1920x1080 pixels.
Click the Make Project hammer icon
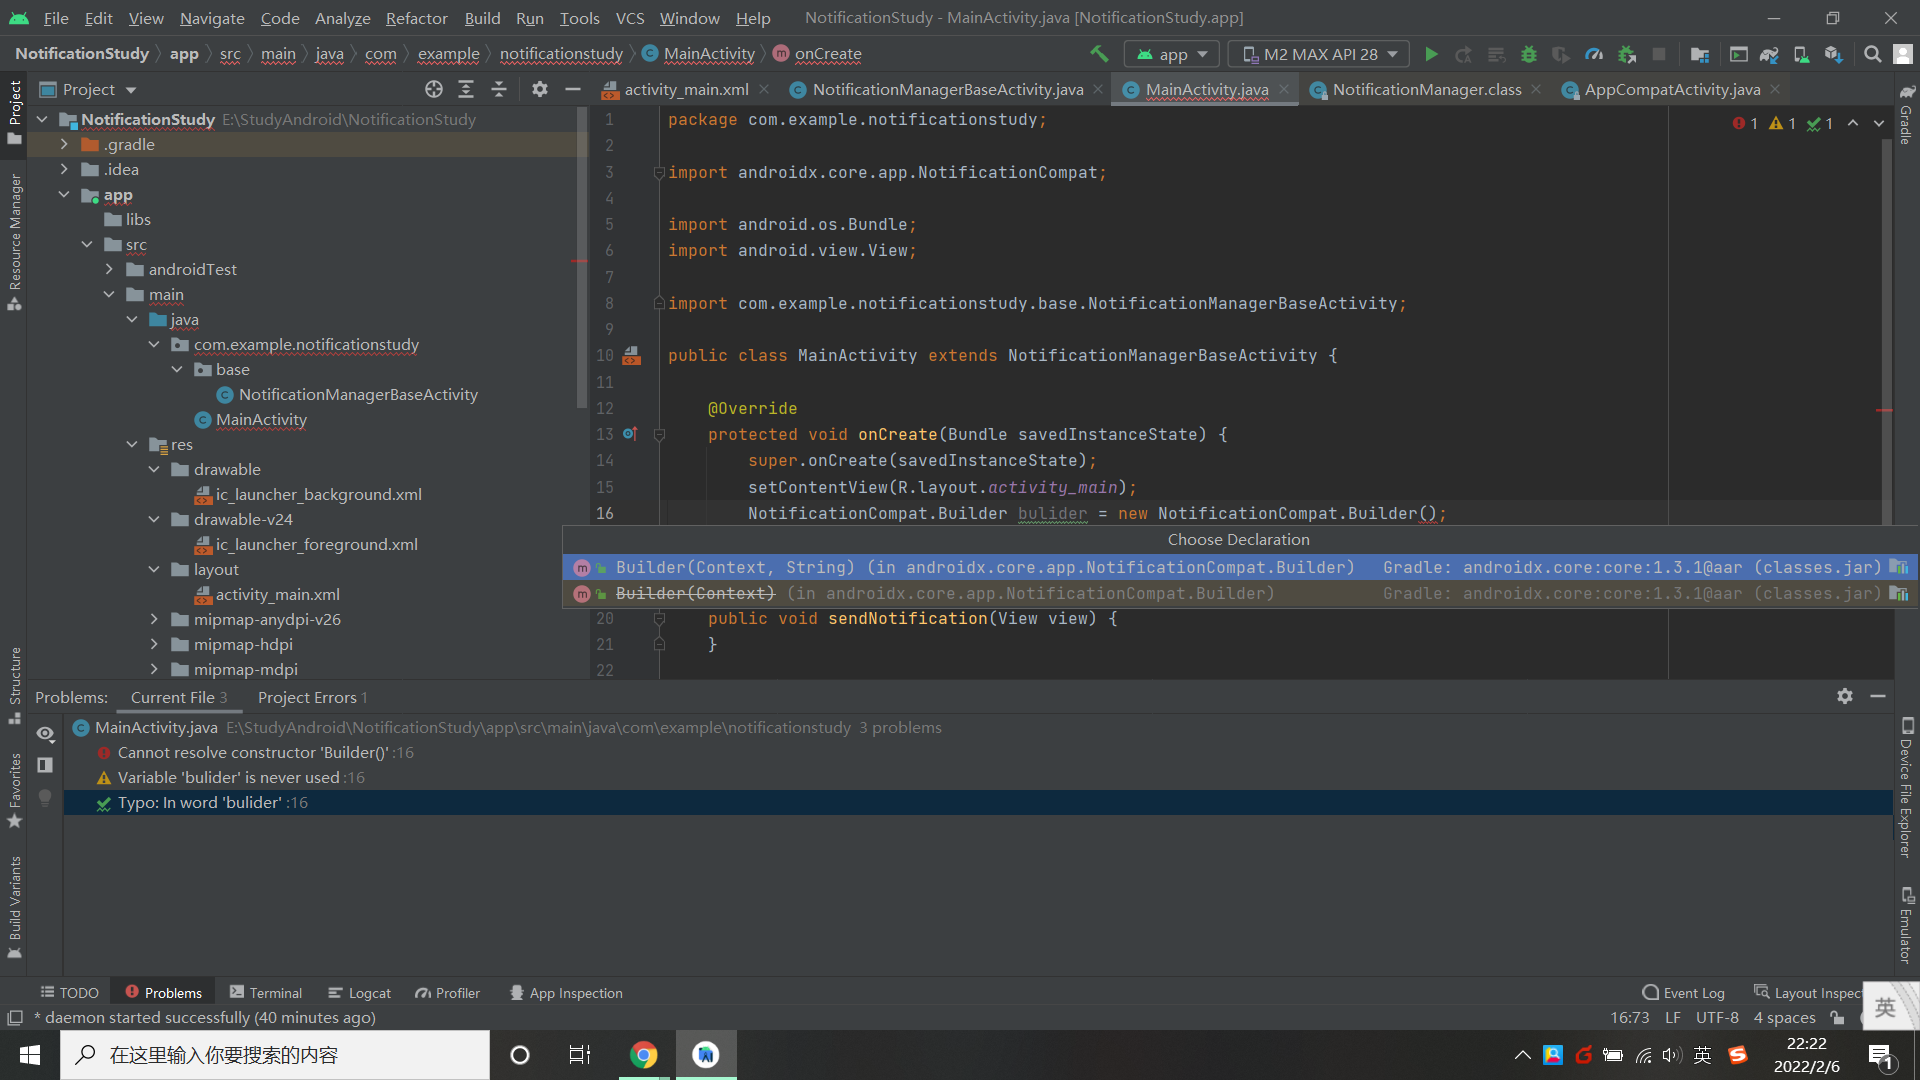point(1099,54)
